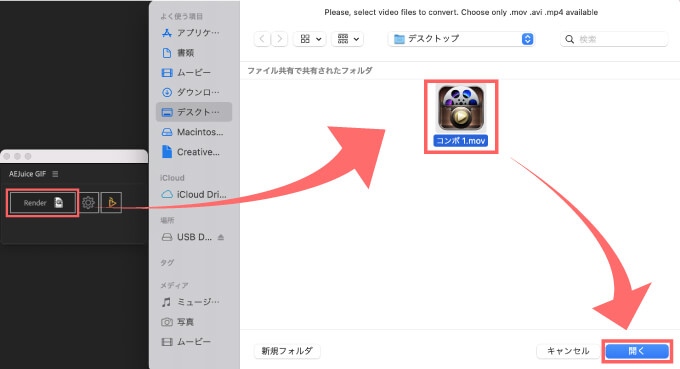Select アプリケーション in the sidebar
The width and height of the screenshot is (680, 369).
(x=193, y=33)
